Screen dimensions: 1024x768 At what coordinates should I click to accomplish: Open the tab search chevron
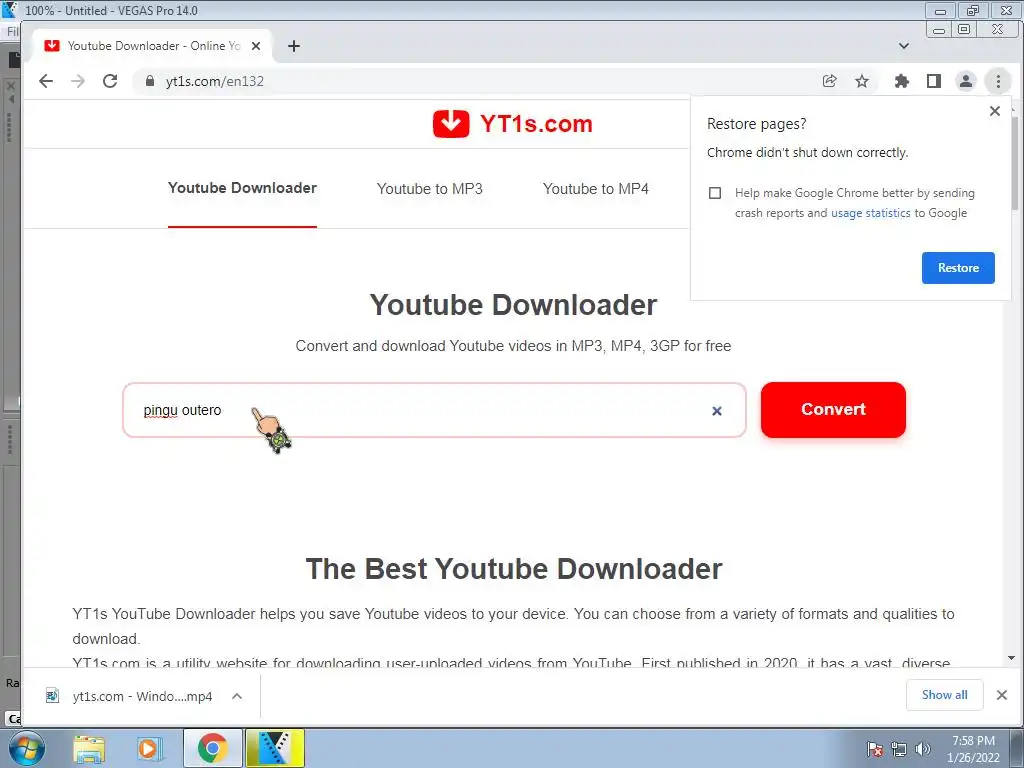pyautogui.click(x=904, y=46)
